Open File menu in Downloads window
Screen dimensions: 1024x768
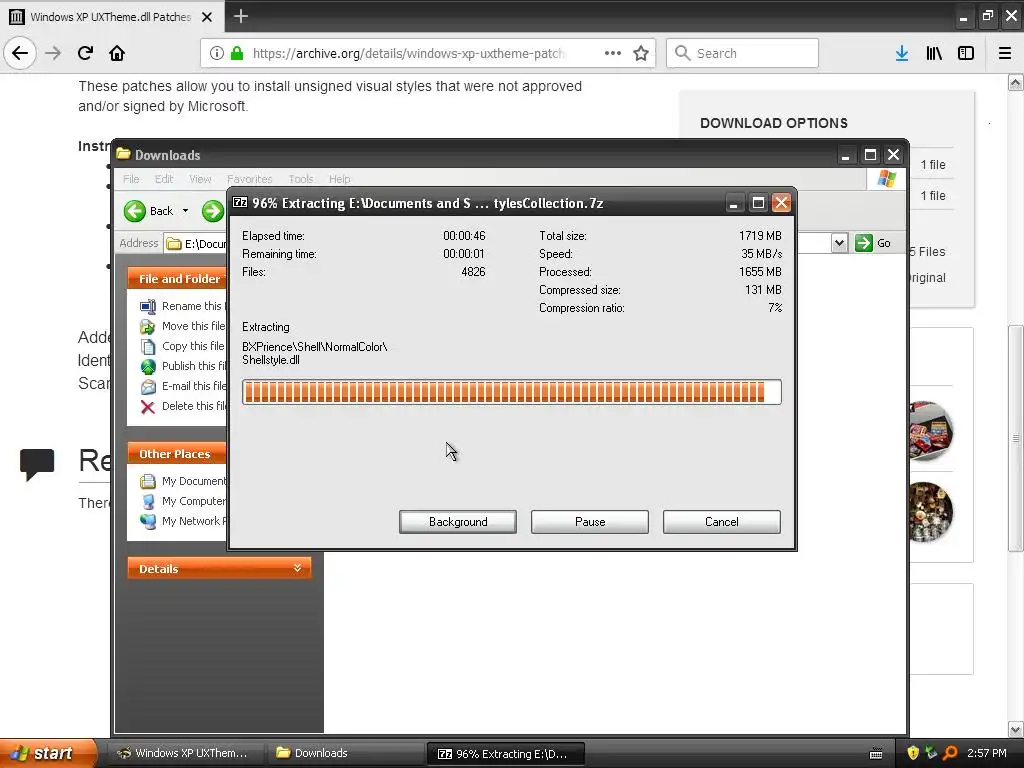[131, 179]
